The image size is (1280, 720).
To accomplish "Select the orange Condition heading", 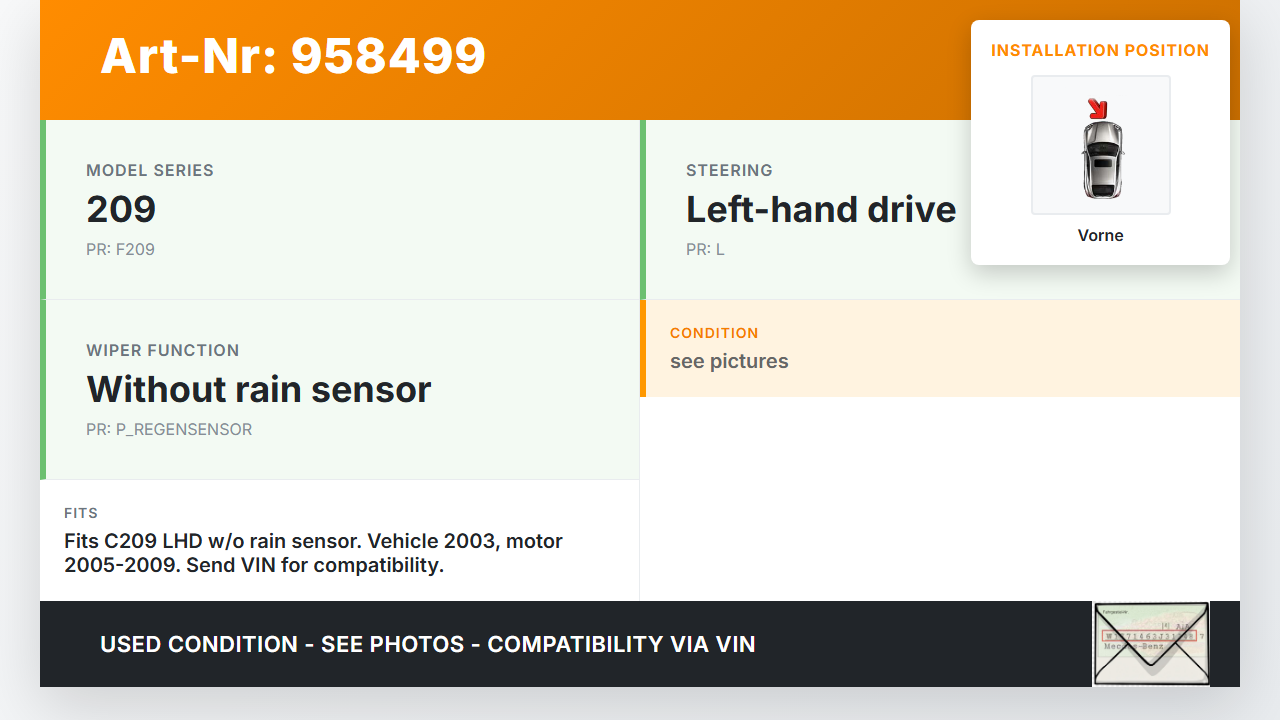I will (x=714, y=333).
